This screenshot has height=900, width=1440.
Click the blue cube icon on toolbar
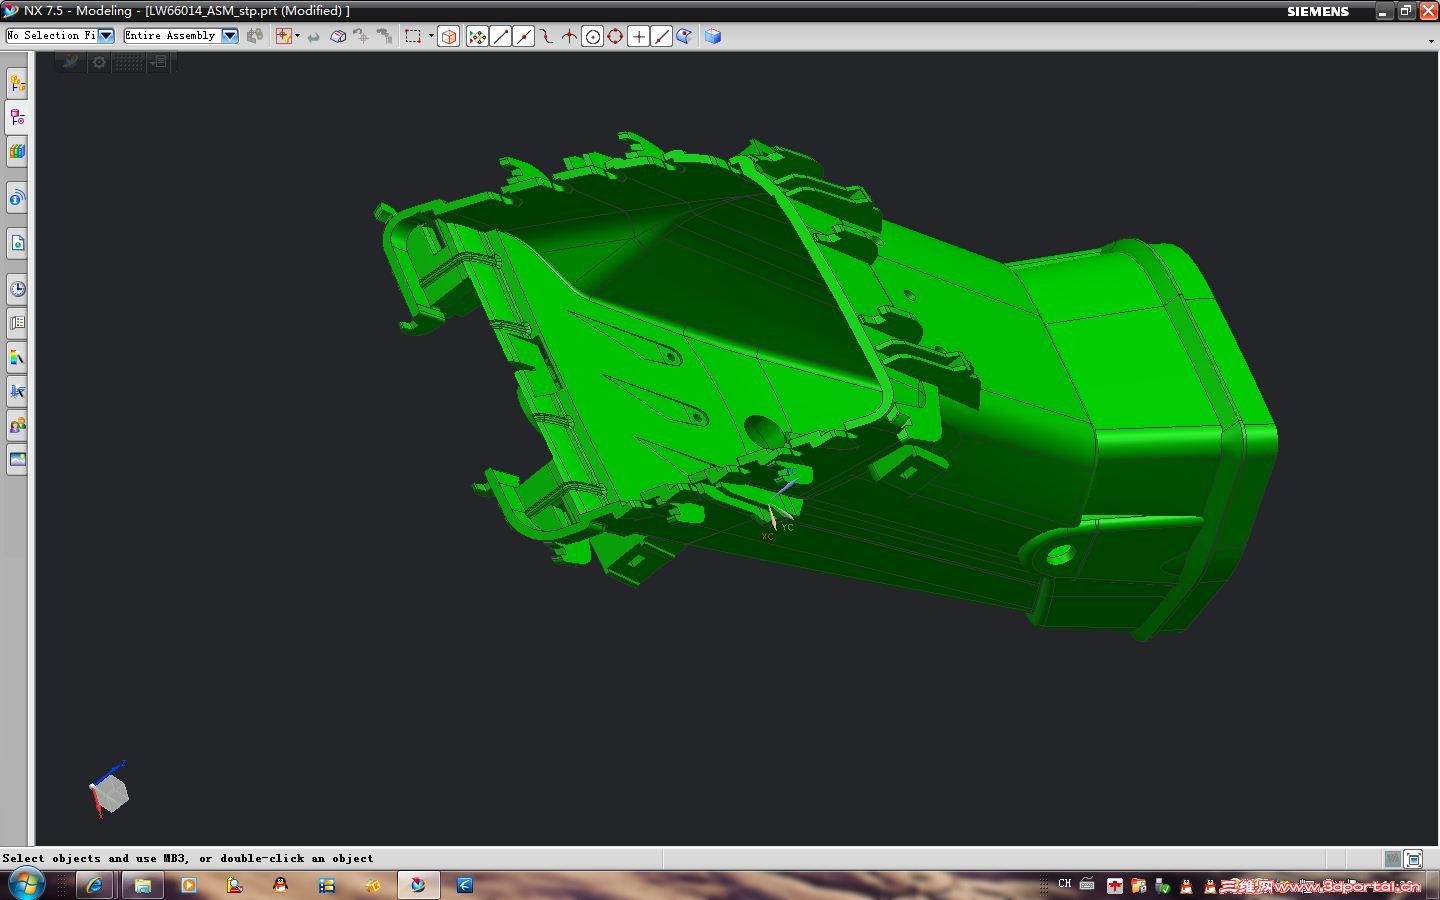click(713, 36)
